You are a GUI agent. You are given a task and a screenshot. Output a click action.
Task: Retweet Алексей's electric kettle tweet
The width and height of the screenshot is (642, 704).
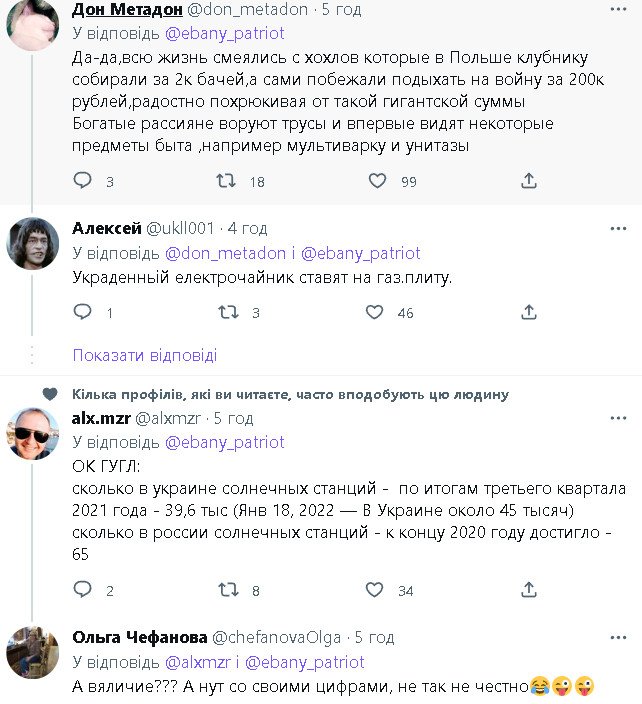[227, 312]
